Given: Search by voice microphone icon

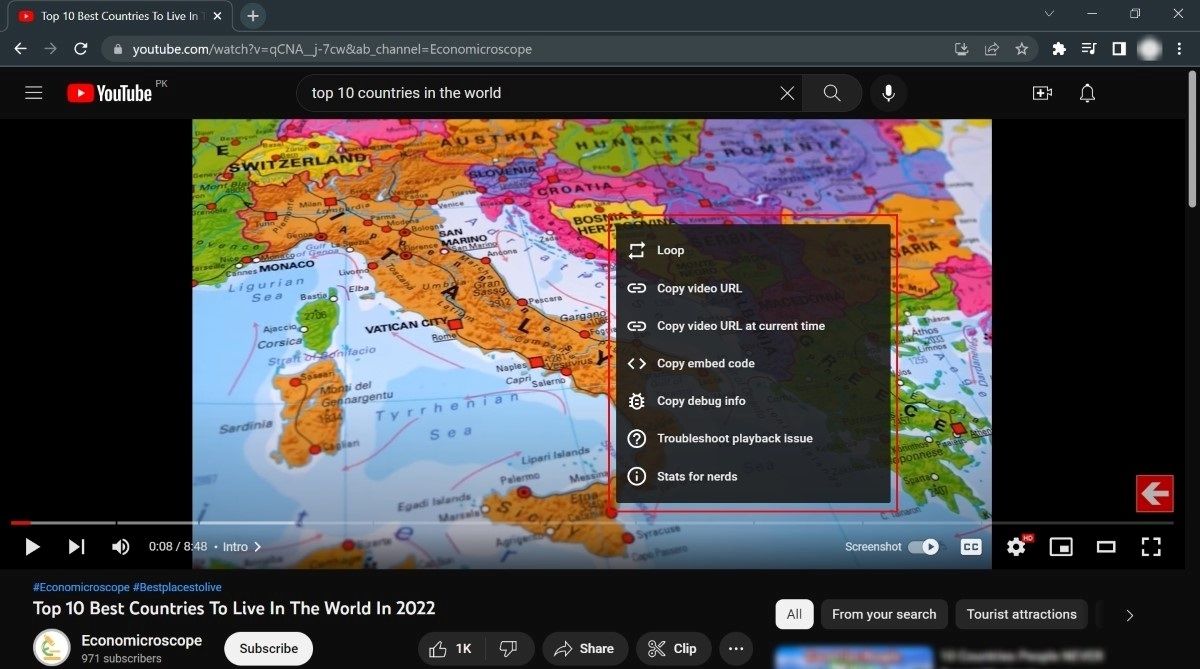Looking at the screenshot, I should tap(888, 93).
